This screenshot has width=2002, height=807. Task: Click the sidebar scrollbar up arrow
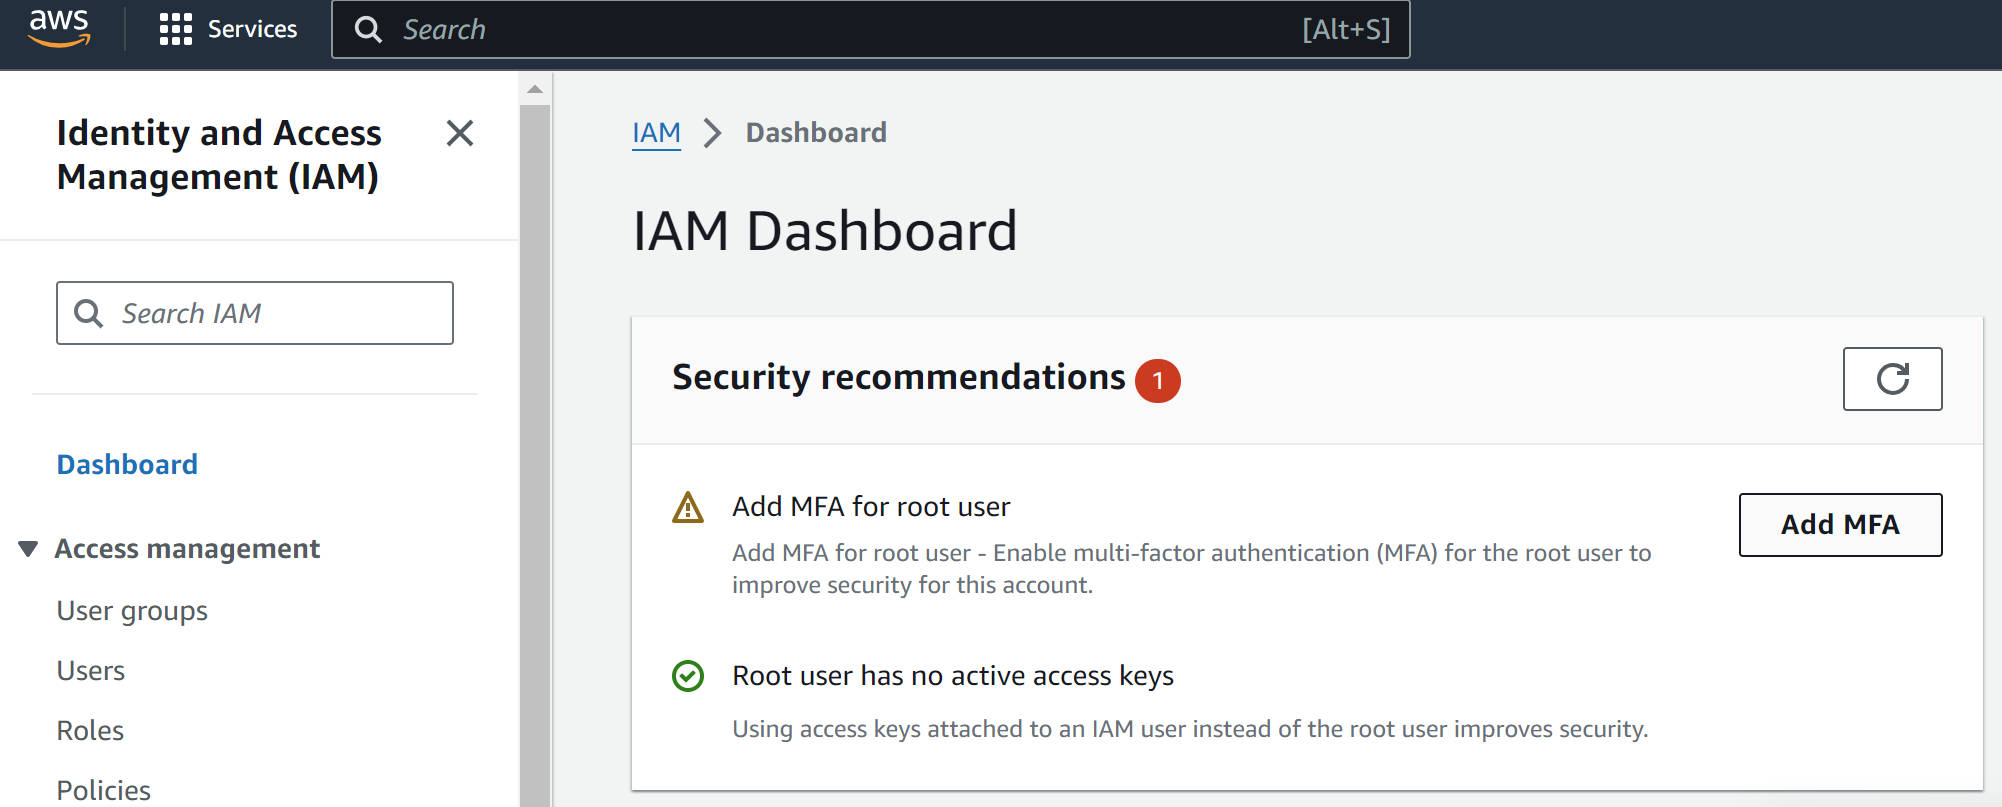tap(535, 89)
